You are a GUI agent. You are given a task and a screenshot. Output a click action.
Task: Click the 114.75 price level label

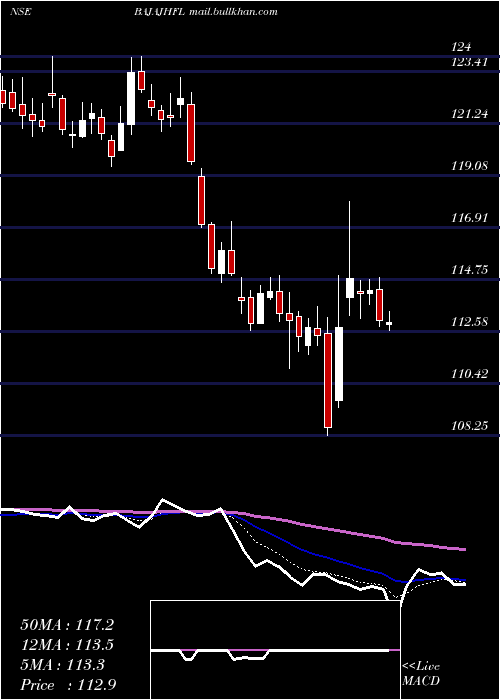469,270
